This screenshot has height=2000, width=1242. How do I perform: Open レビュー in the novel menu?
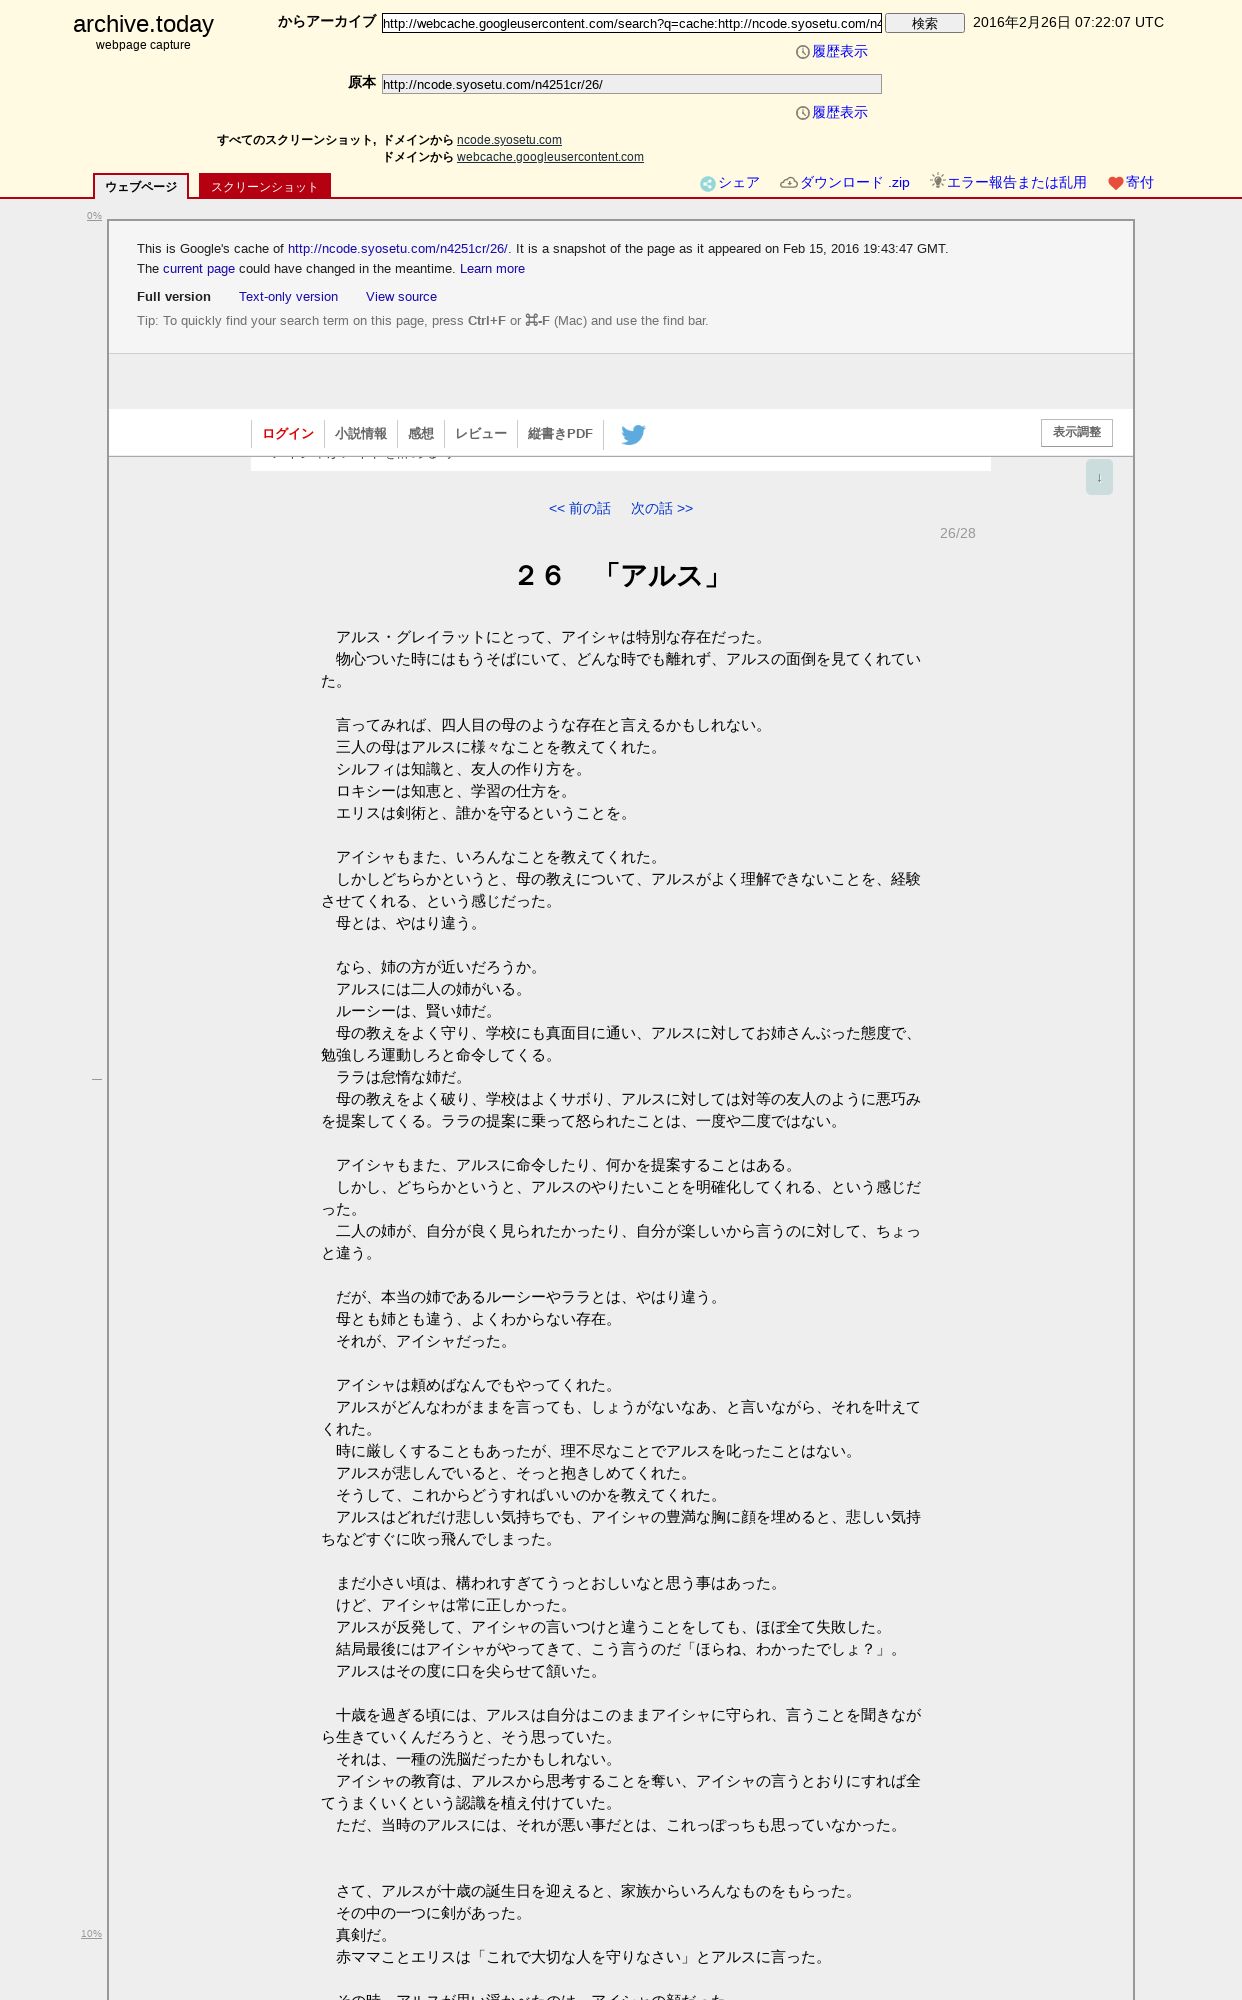[x=481, y=434]
